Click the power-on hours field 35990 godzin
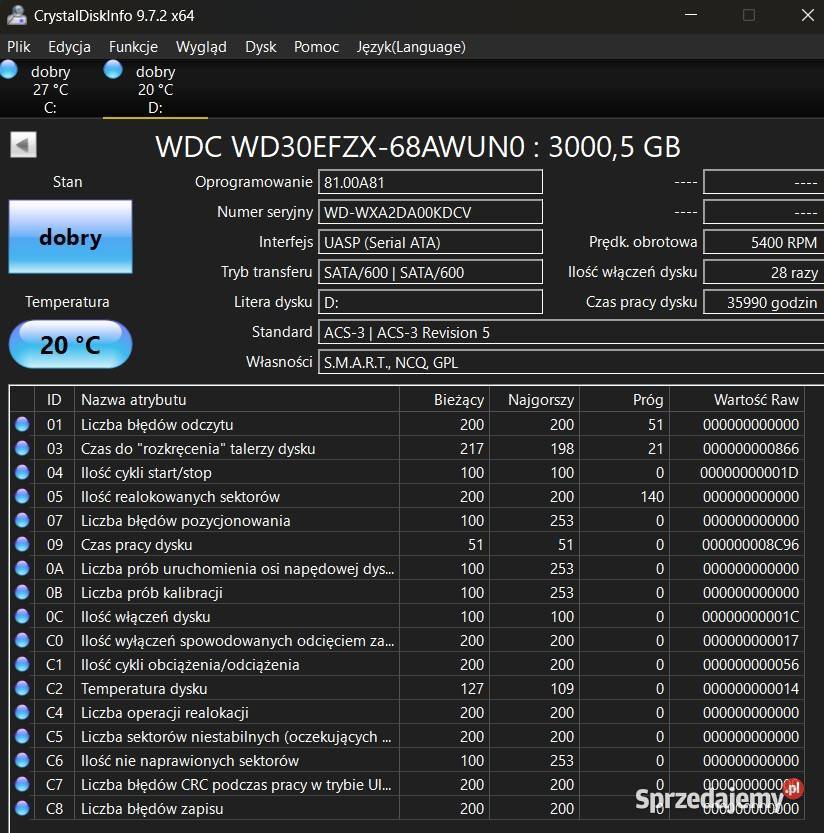The width and height of the screenshot is (824, 833). (x=763, y=302)
